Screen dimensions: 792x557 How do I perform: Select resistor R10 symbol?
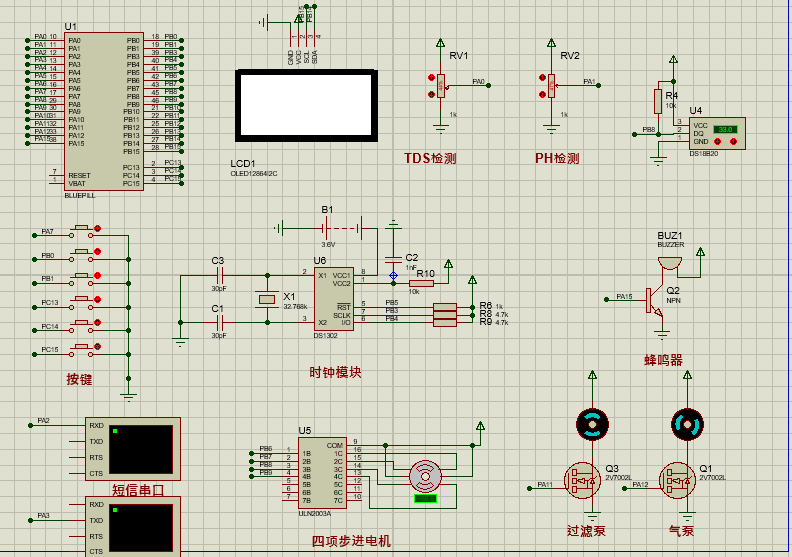(421, 284)
